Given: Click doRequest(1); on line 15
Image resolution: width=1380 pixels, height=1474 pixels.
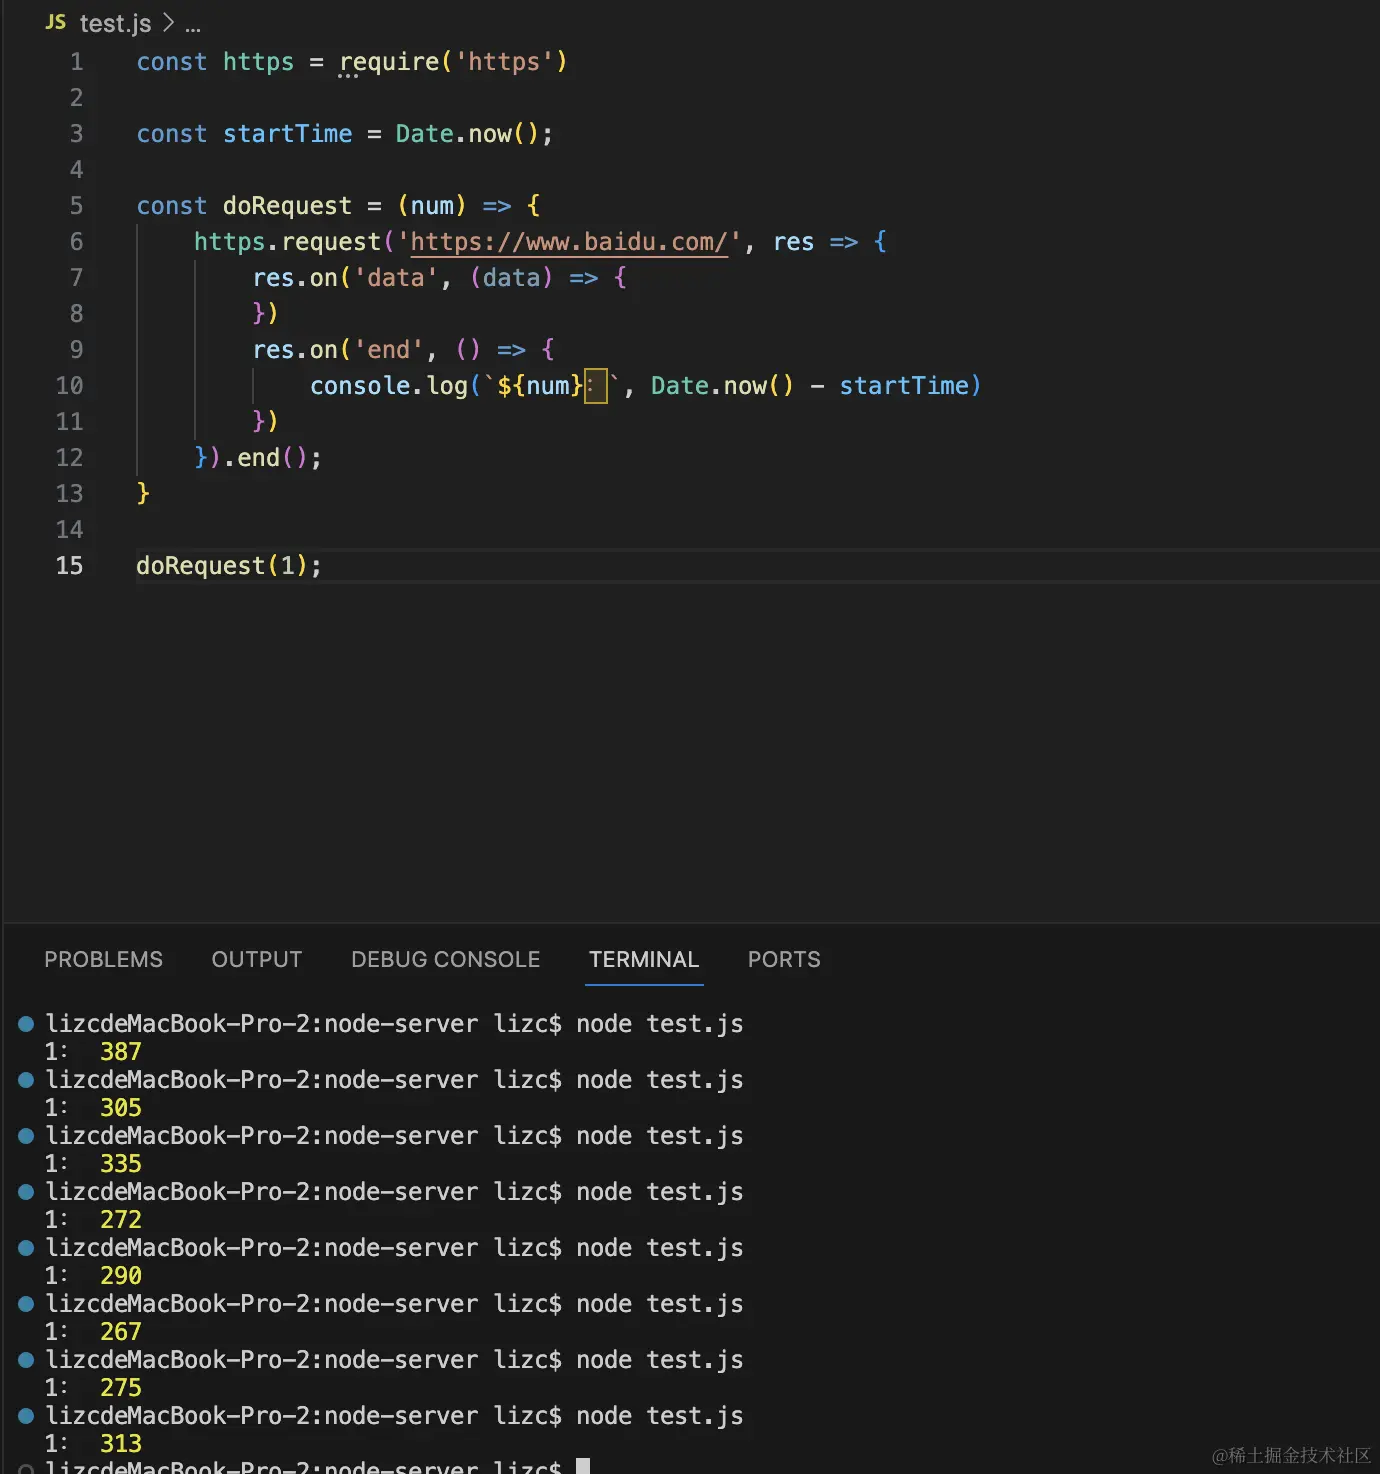Looking at the screenshot, I should click(229, 566).
